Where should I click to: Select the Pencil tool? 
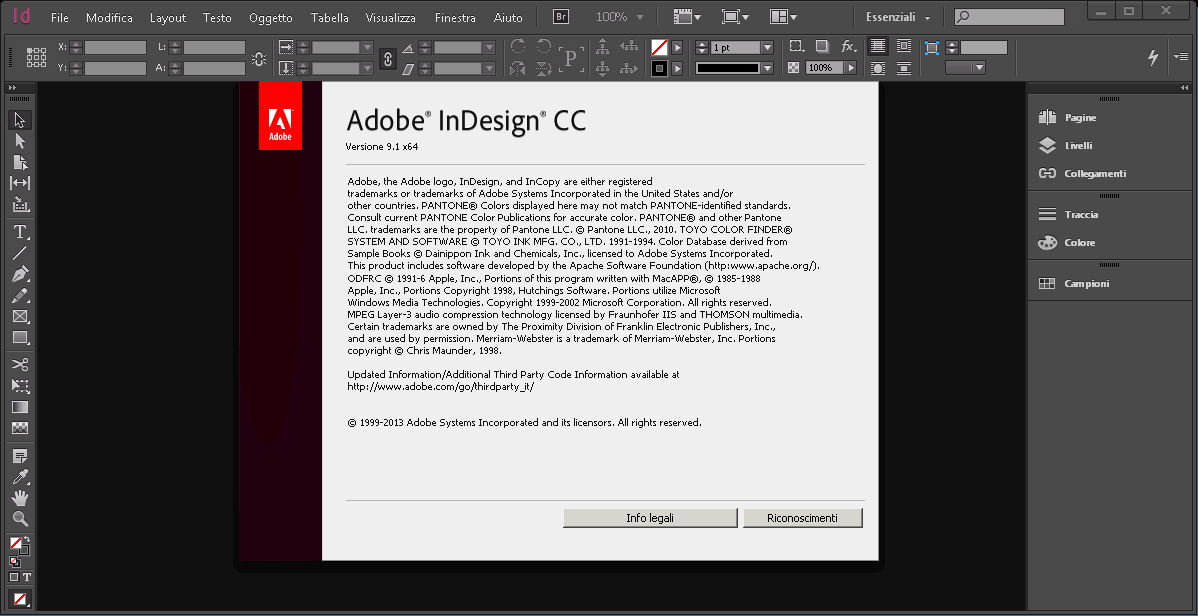coord(20,295)
